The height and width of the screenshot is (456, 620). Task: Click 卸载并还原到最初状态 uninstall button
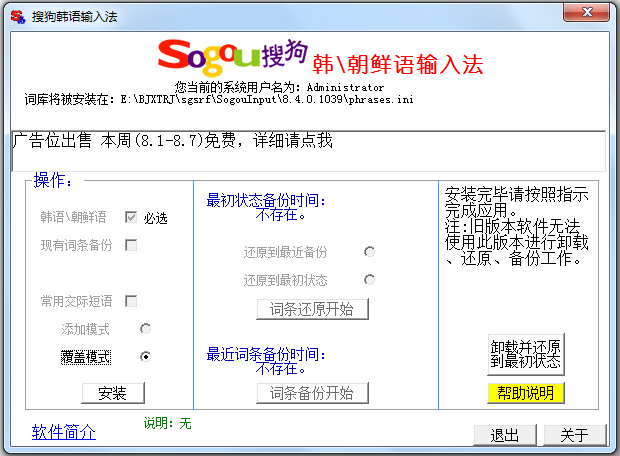tap(526, 353)
